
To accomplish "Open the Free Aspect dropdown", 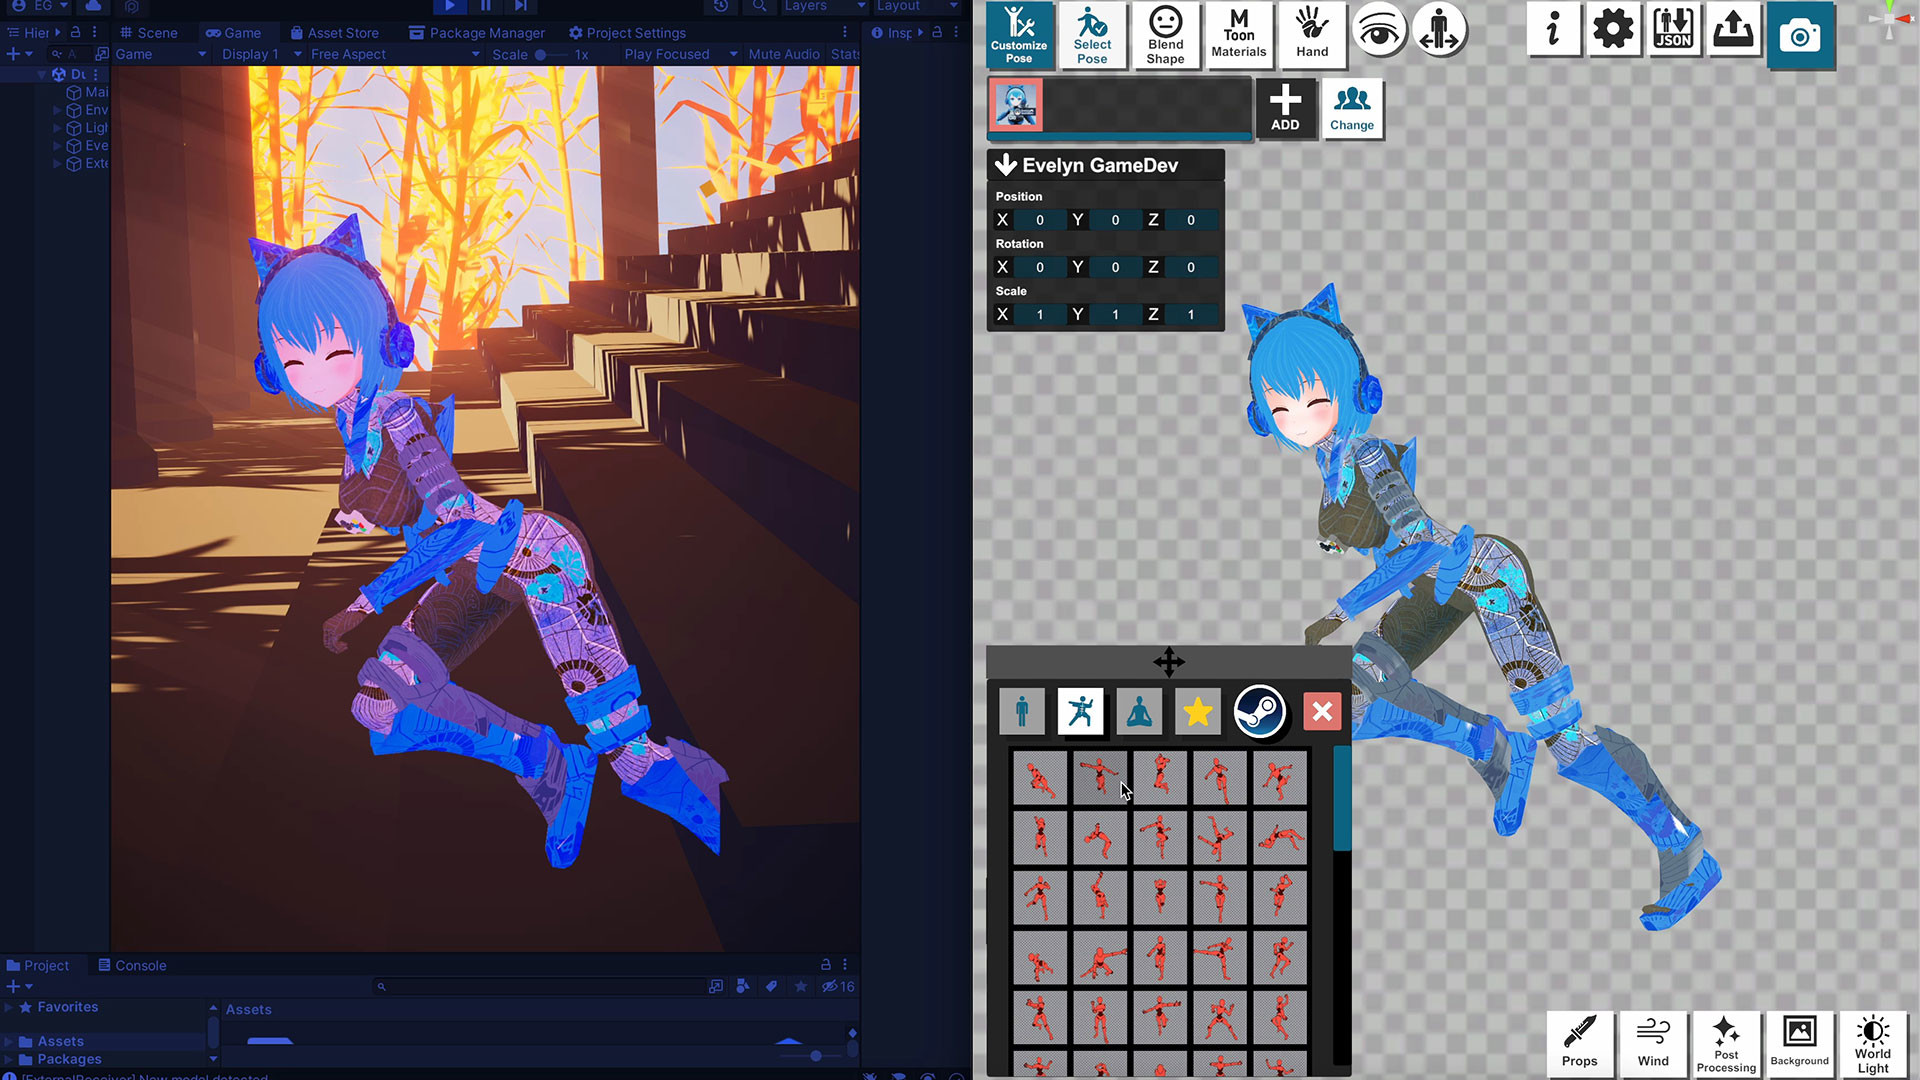I will [x=349, y=54].
